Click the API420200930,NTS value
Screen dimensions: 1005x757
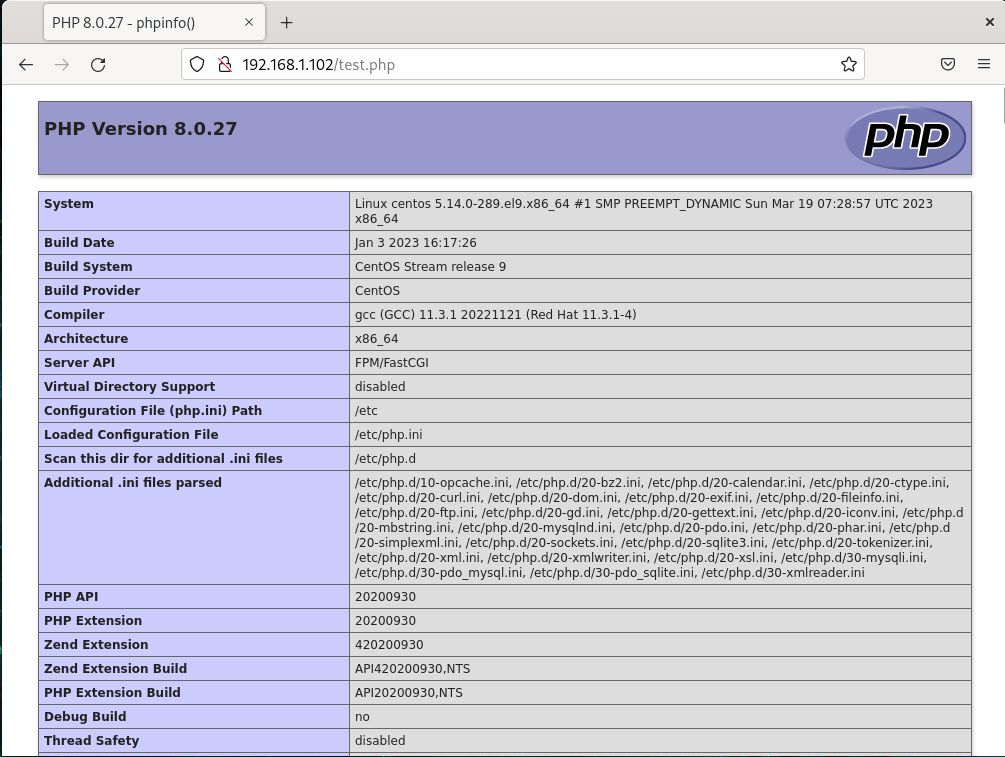pyautogui.click(x=413, y=669)
